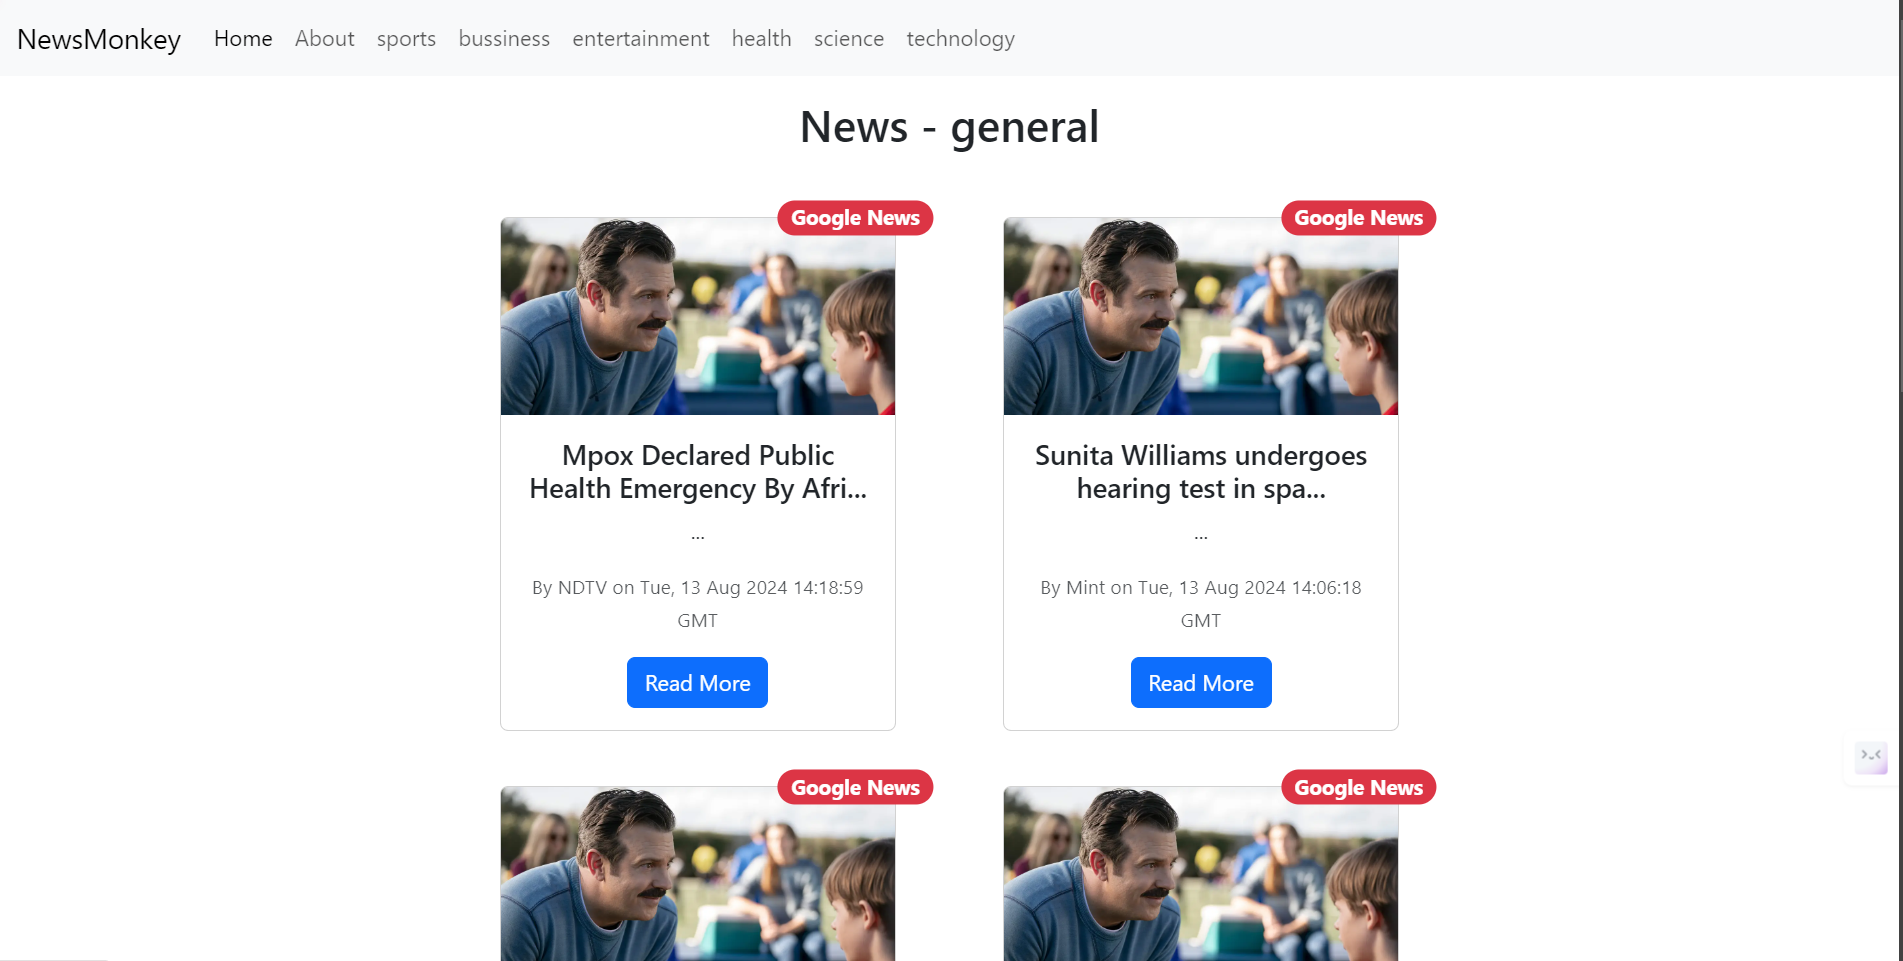The height and width of the screenshot is (961, 1903).
Task: Go to the Home nav item
Action: (x=243, y=38)
